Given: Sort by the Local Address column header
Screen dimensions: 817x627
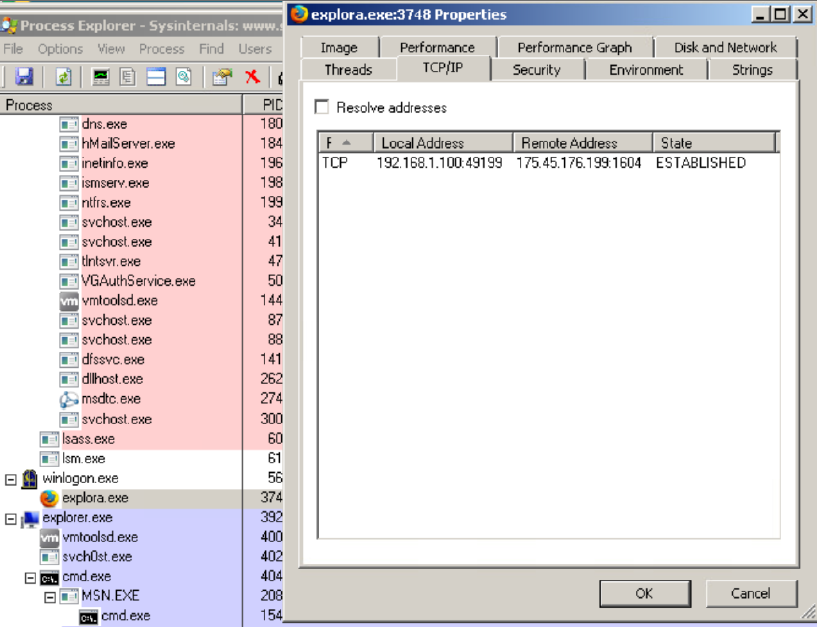Looking at the screenshot, I should (x=443, y=142).
